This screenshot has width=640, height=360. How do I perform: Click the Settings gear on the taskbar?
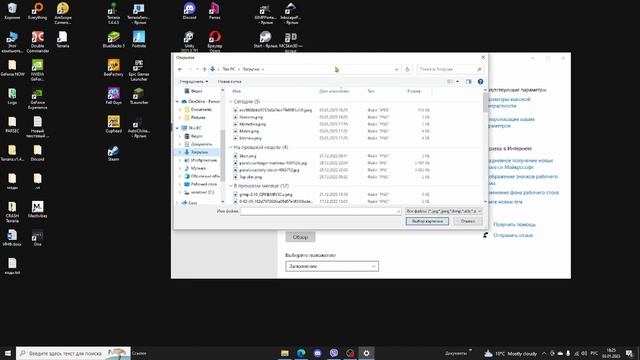pyautogui.click(x=367, y=353)
